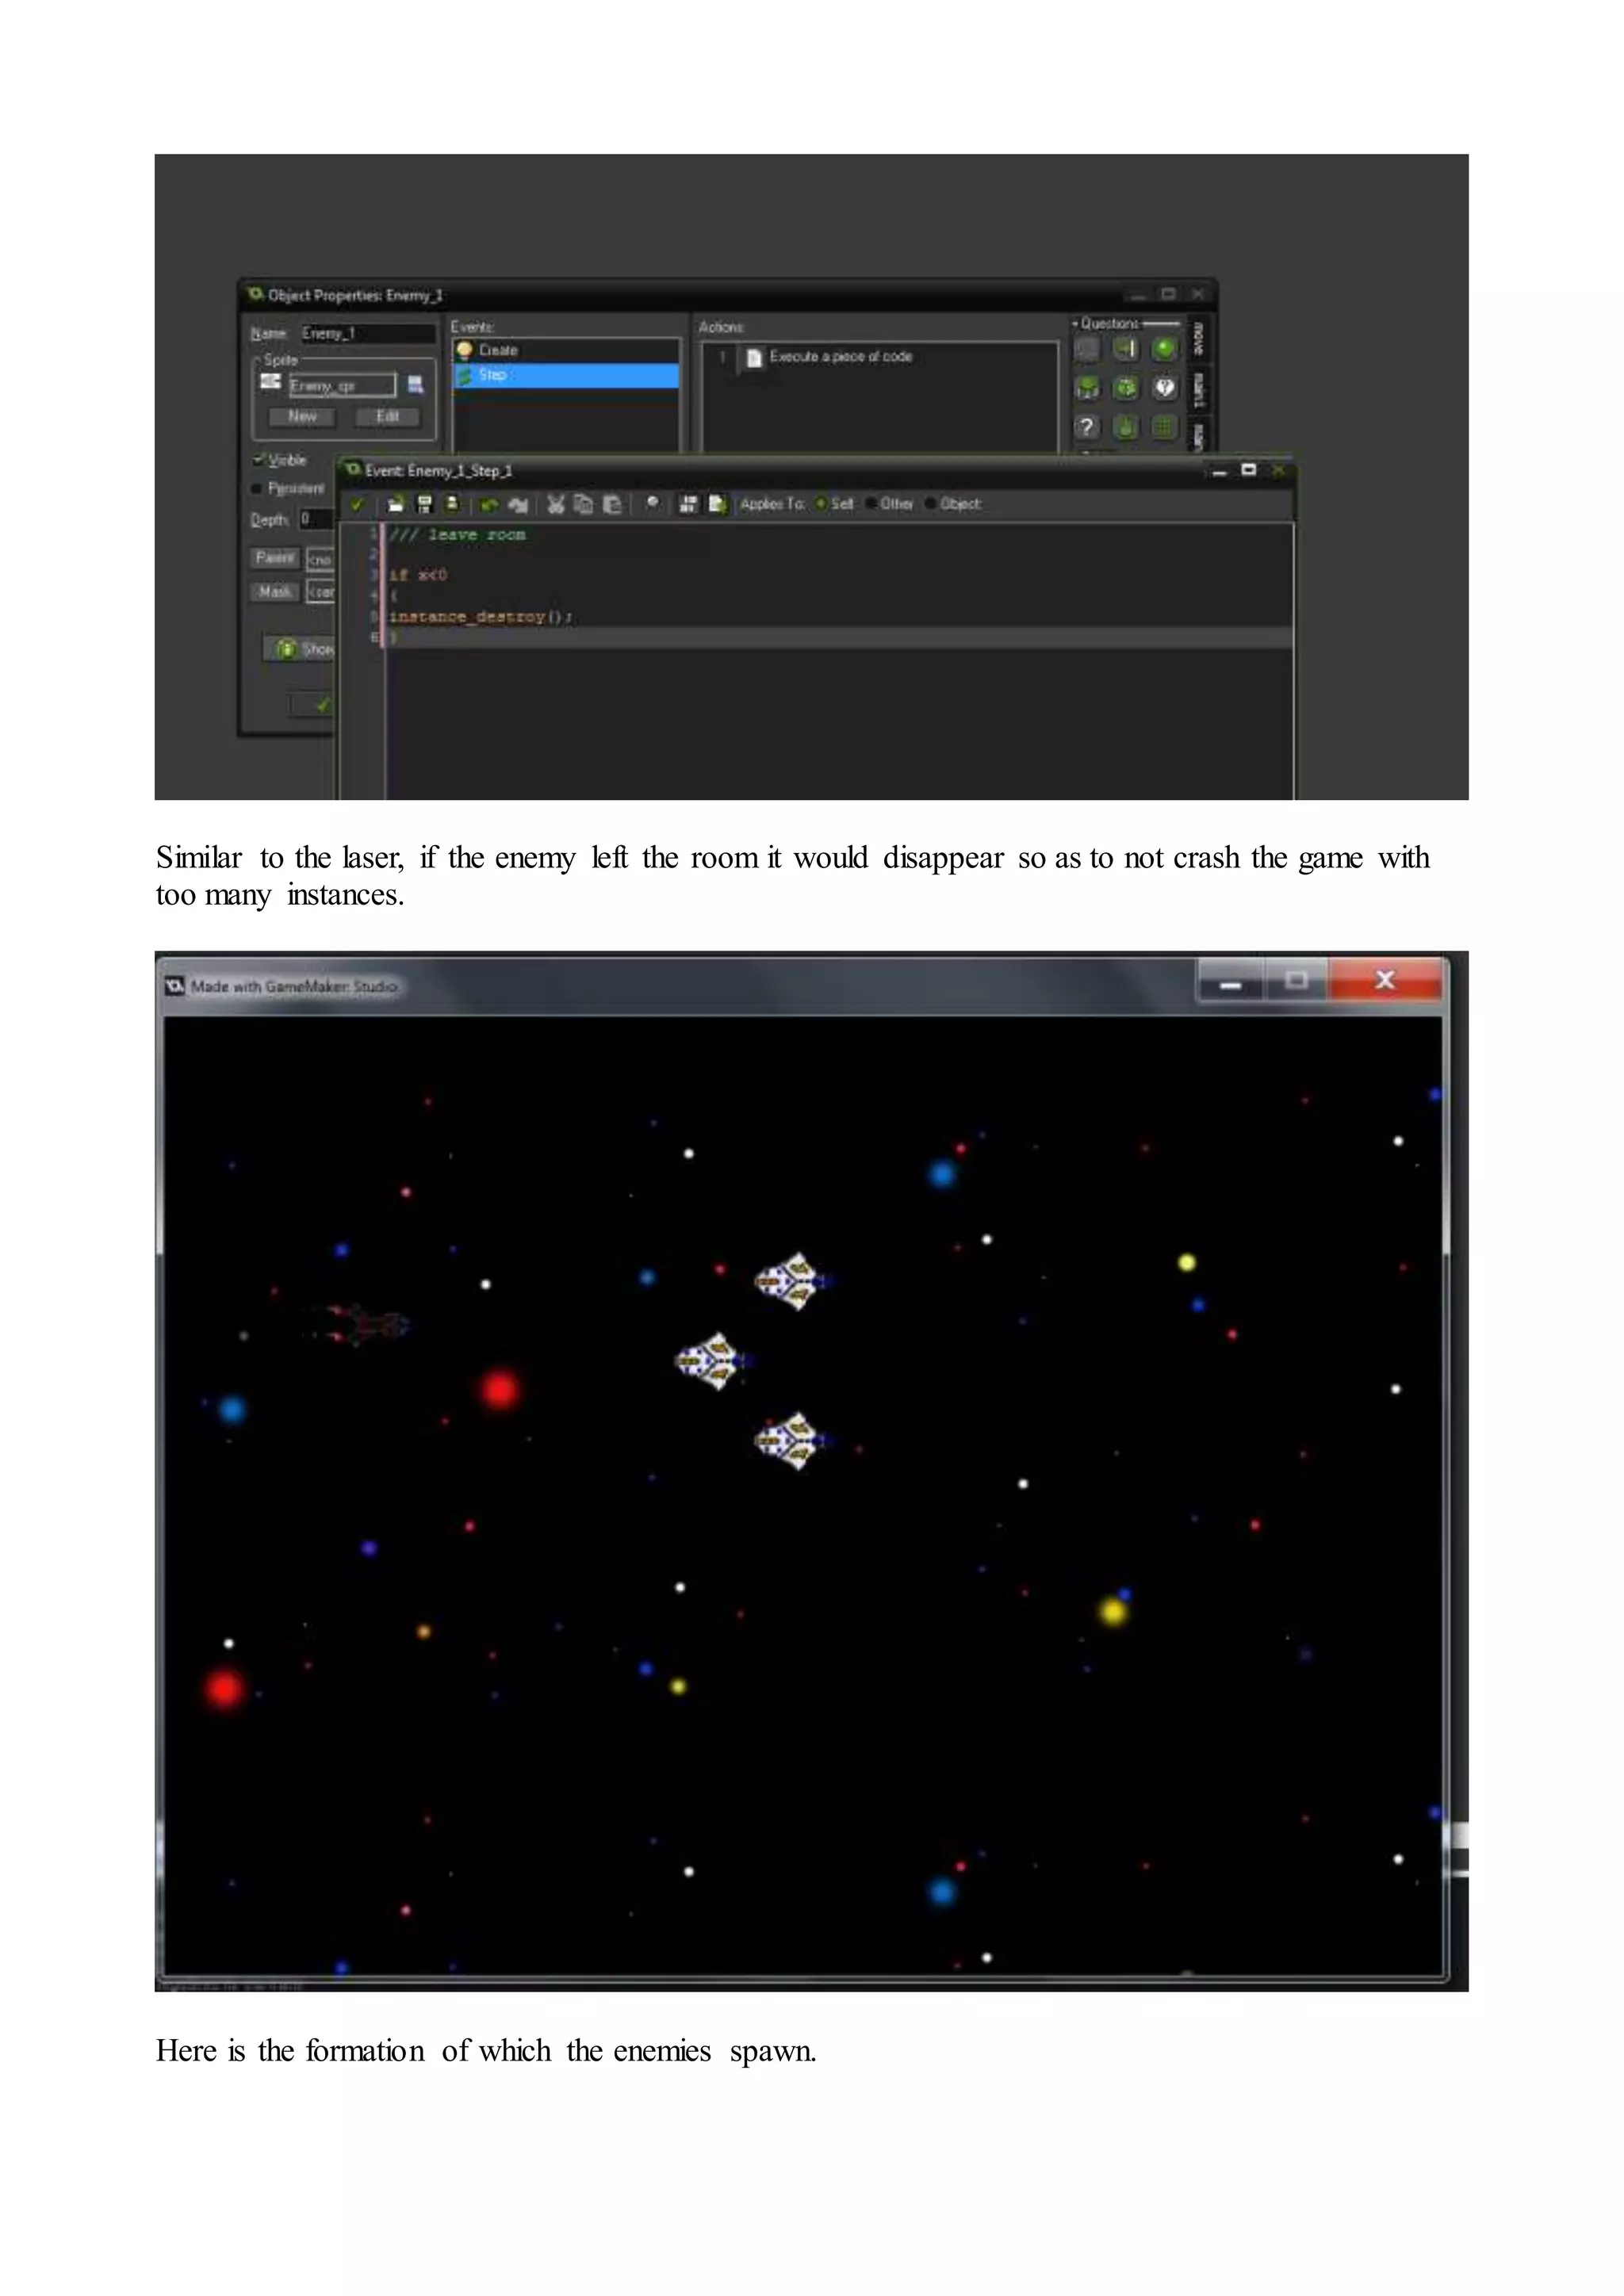Paste code from clipboard icon
The width and height of the screenshot is (1624, 2296).
pyautogui.click(x=612, y=504)
